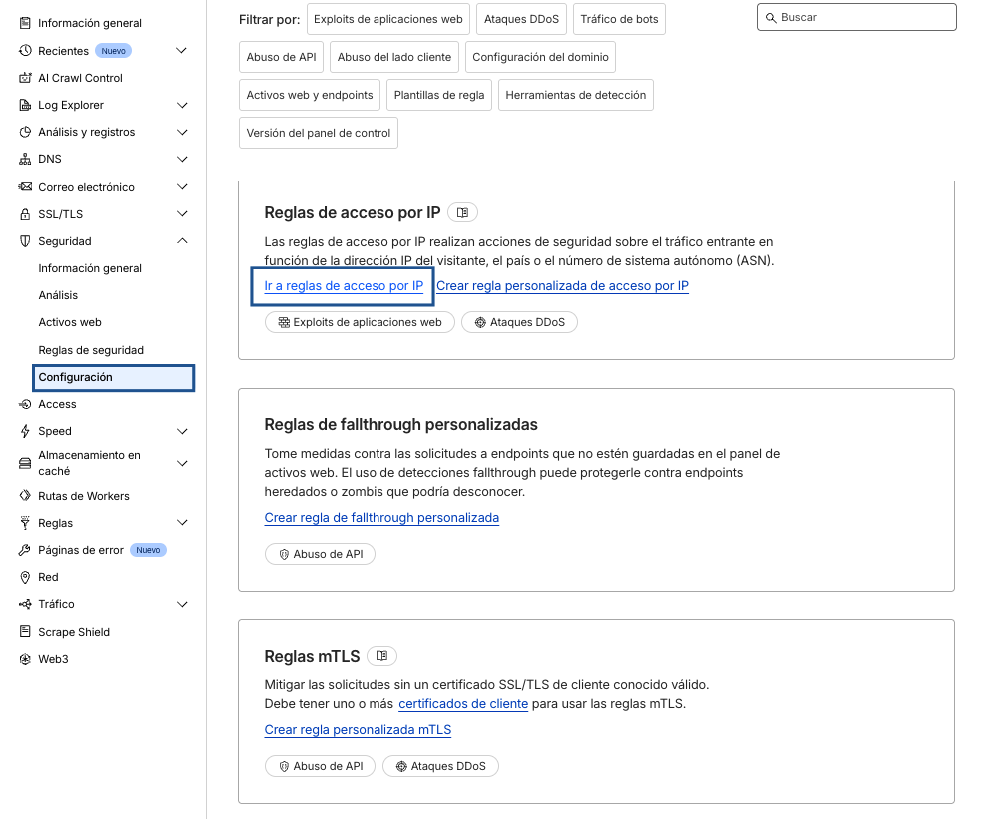Expand the Speed section chevron
The image size is (986, 819).
(x=182, y=431)
